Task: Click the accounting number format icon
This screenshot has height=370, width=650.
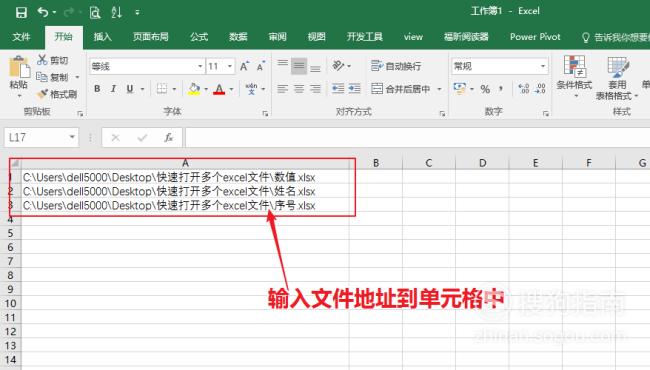Action: [x=460, y=89]
